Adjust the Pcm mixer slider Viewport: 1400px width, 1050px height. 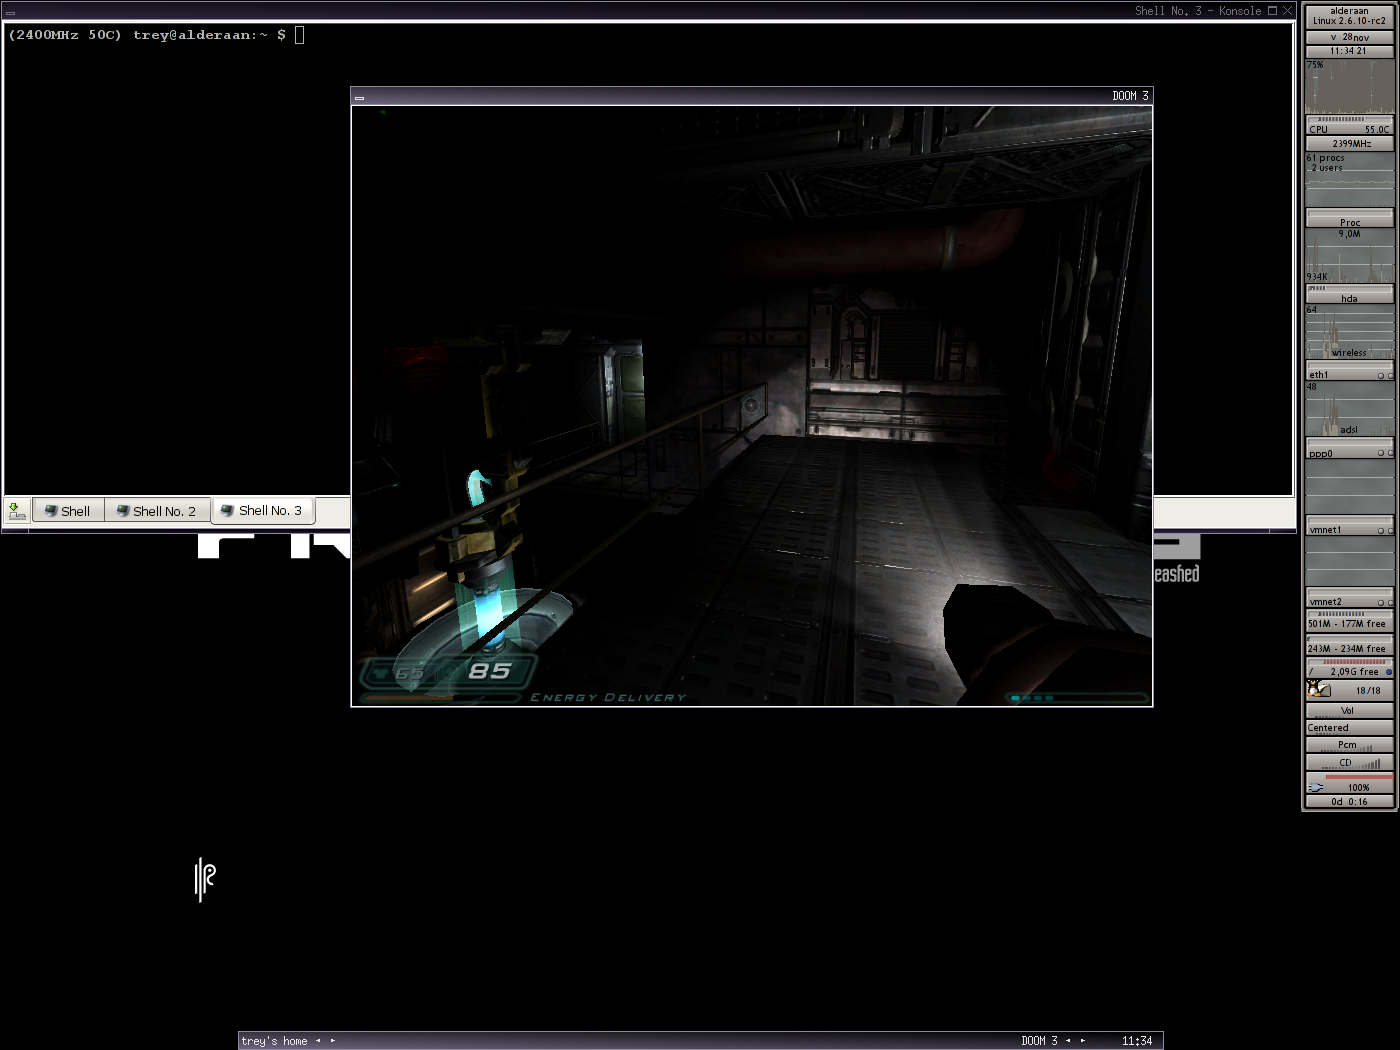(x=1349, y=745)
